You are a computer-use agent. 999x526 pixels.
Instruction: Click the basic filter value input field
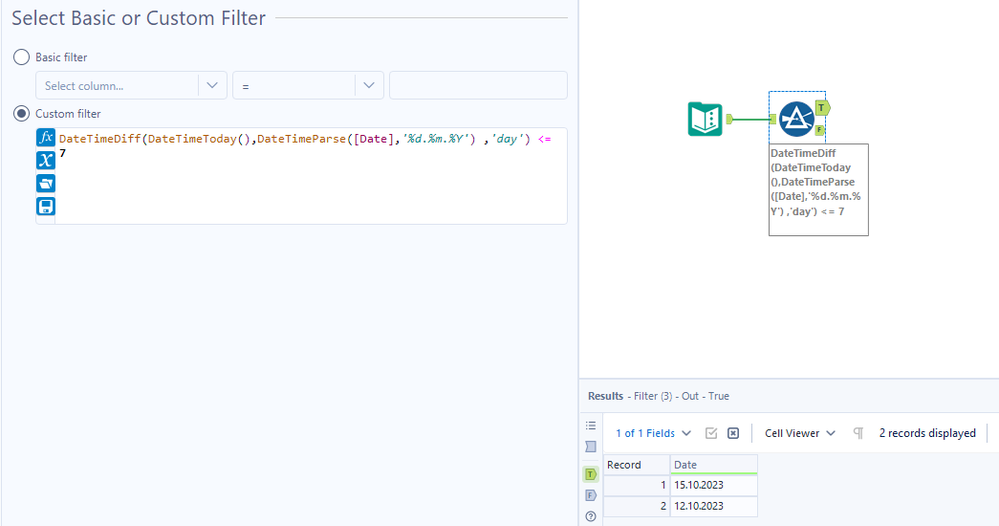tap(478, 85)
